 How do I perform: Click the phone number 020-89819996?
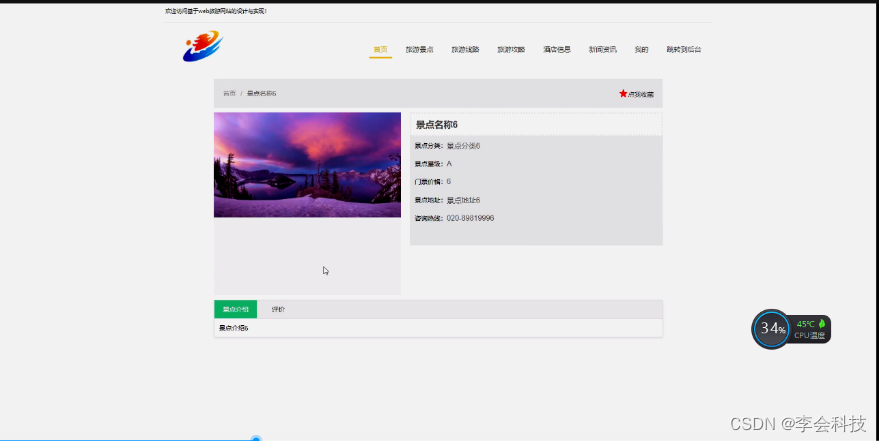coord(470,218)
